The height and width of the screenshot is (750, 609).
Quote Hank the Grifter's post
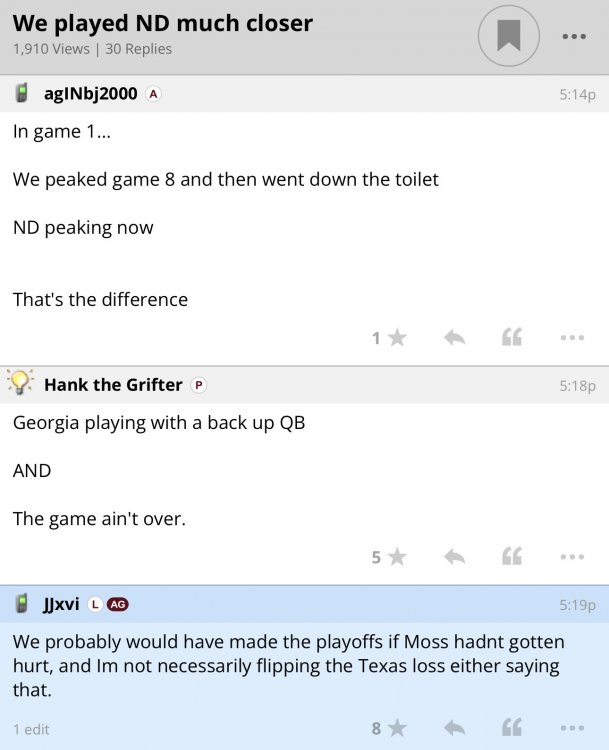pyautogui.click(x=512, y=557)
